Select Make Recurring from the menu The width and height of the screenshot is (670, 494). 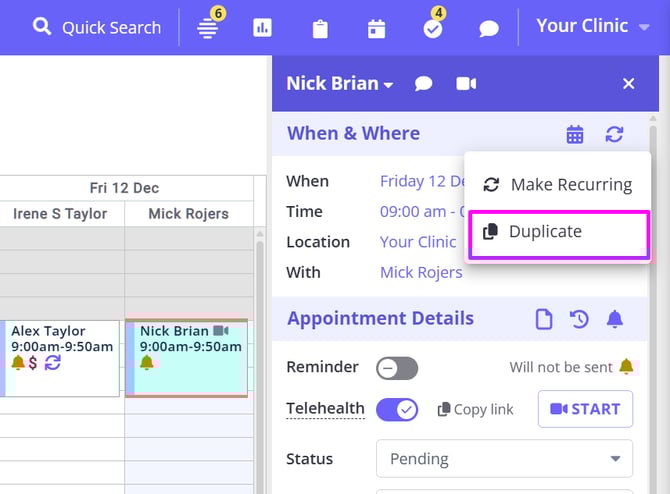558,185
